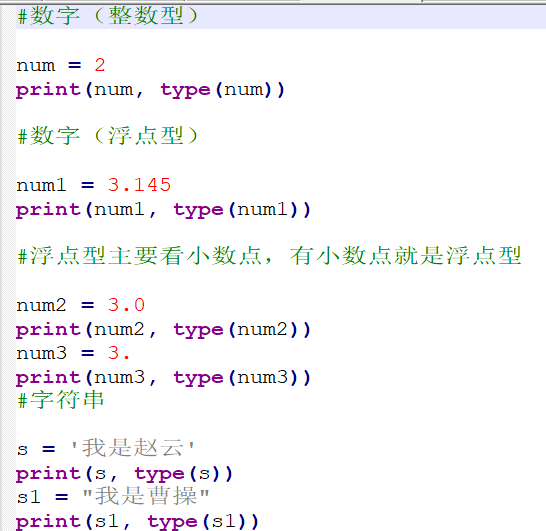The width and height of the screenshot is (546, 531).
Task: Click the line 'print(num2, type(num2))'
Action: click(163, 330)
